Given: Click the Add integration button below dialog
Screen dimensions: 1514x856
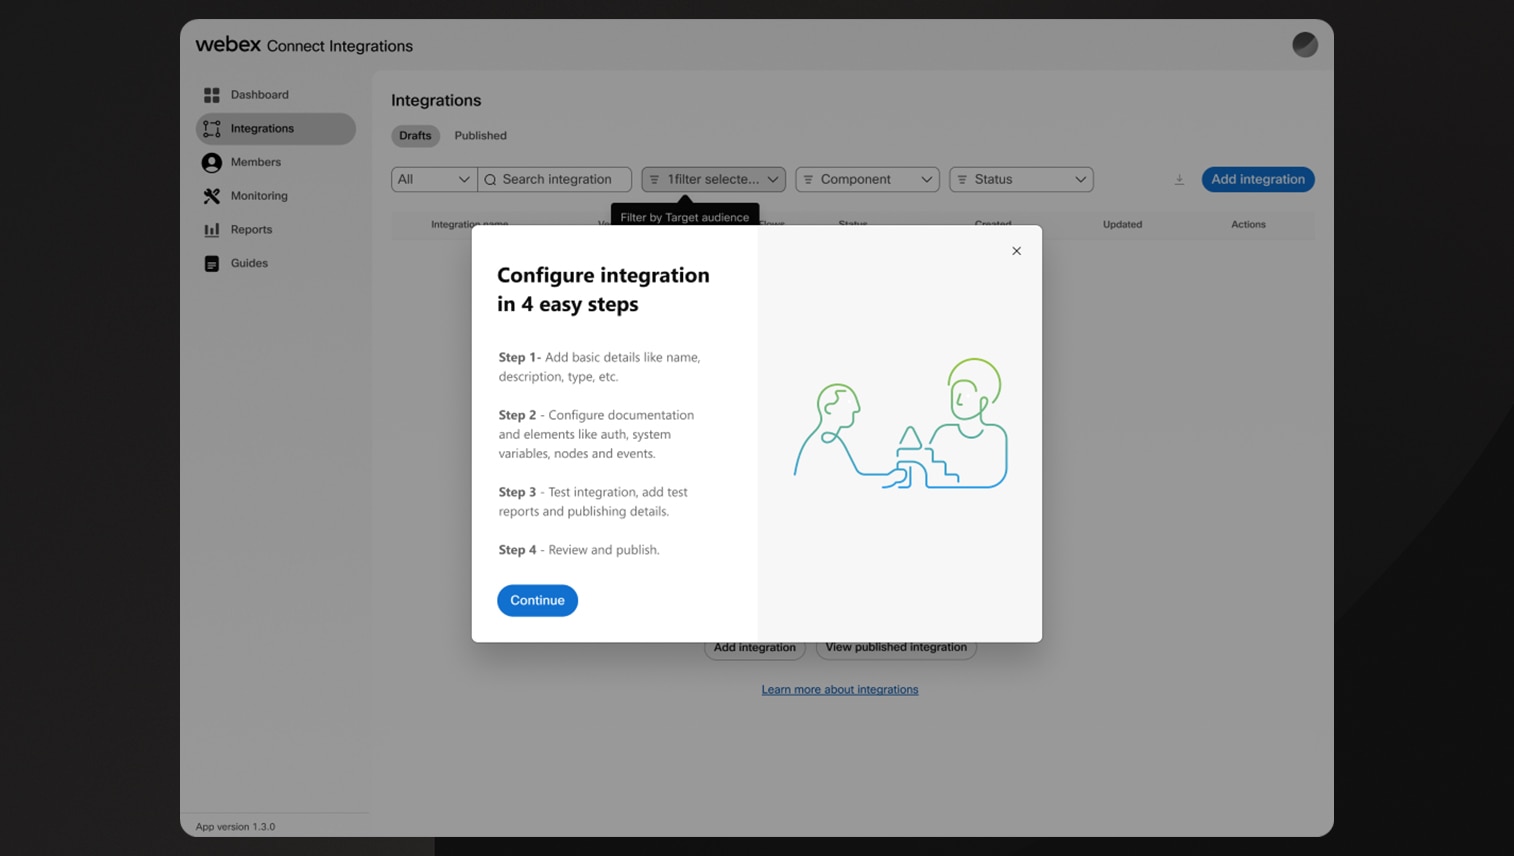Looking at the screenshot, I should 755,648.
